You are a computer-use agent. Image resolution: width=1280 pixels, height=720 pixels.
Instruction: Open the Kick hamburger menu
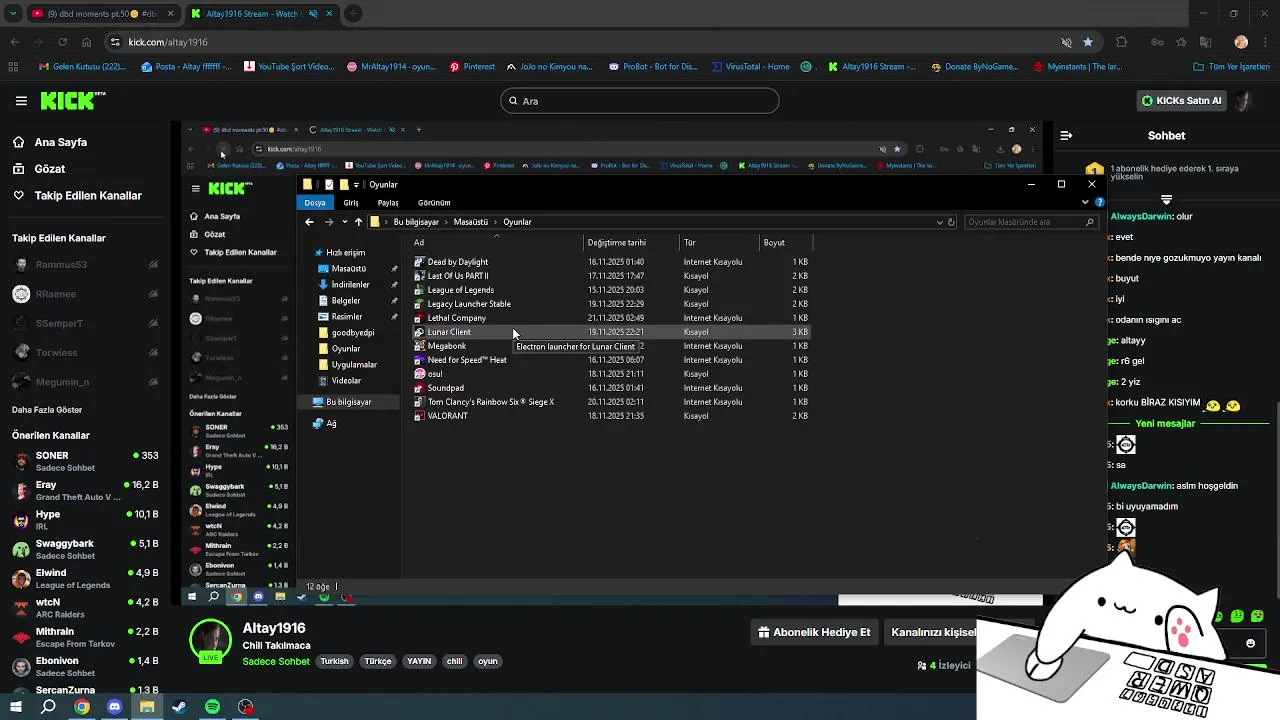point(21,101)
